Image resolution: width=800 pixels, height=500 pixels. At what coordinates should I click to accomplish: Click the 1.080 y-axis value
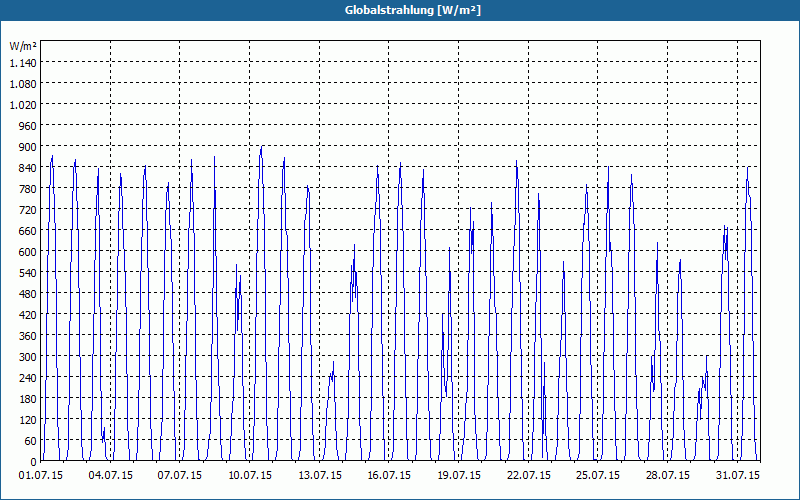[x=23, y=84]
